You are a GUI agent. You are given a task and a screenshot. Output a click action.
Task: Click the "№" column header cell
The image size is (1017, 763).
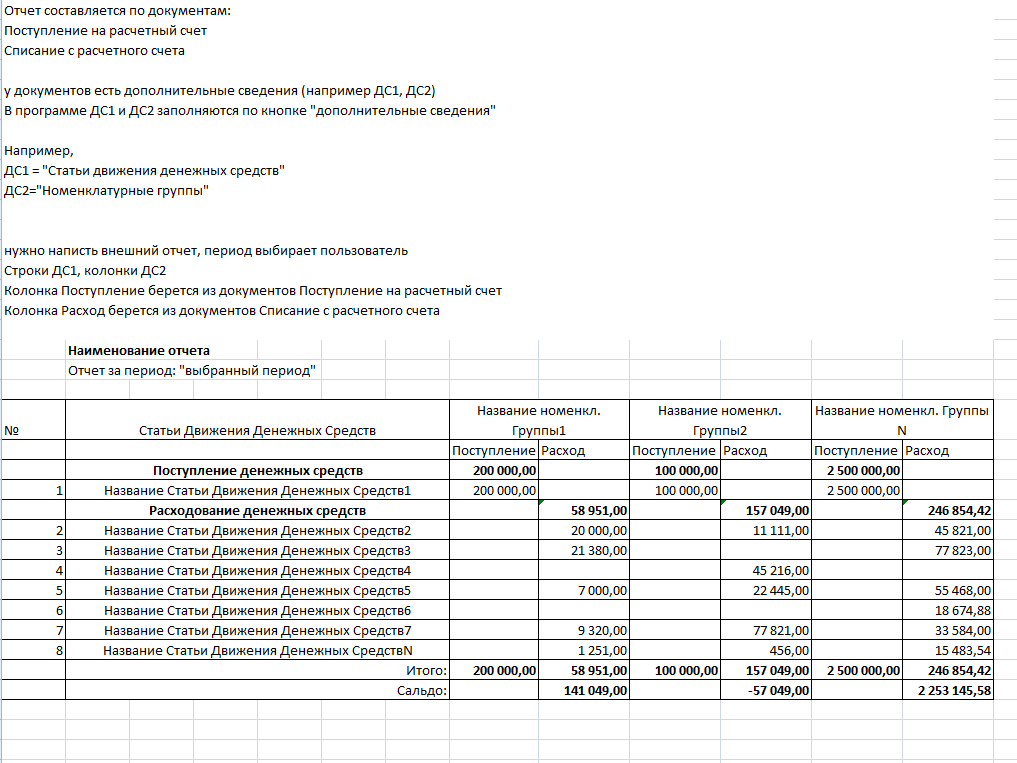(x=14, y=430)
